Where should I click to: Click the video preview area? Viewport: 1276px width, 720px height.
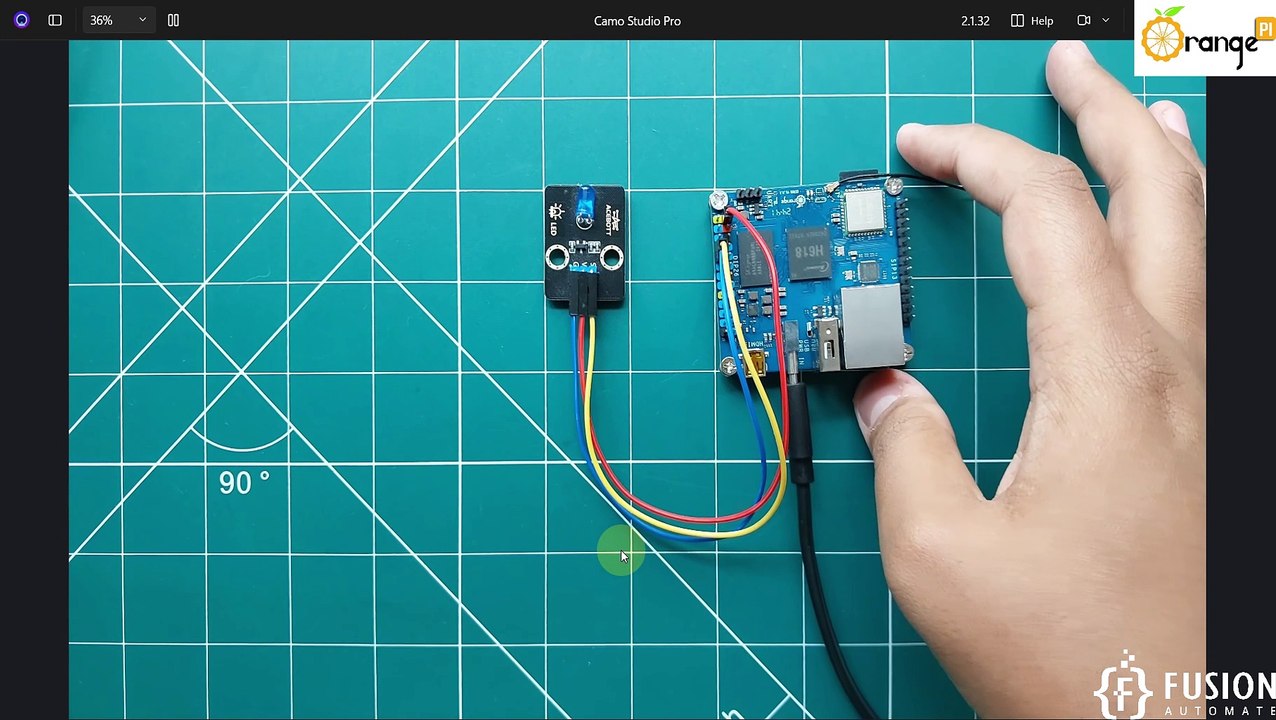[x=637, y=379]
